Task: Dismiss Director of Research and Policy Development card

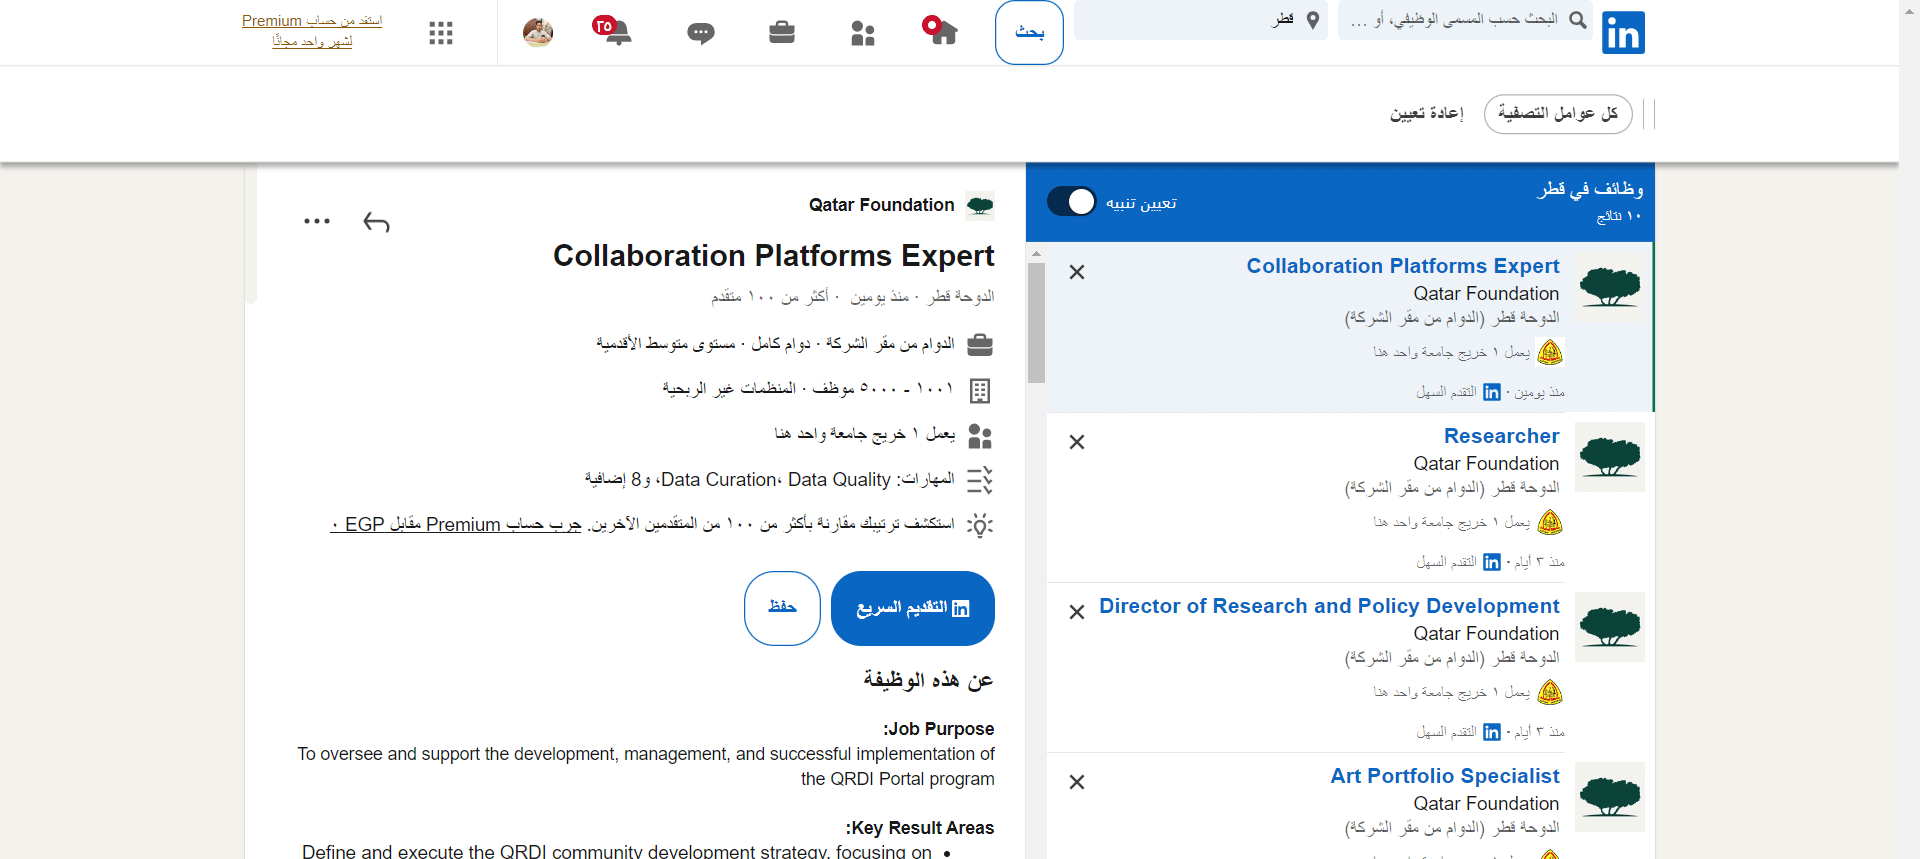Action: [1077, 612]
